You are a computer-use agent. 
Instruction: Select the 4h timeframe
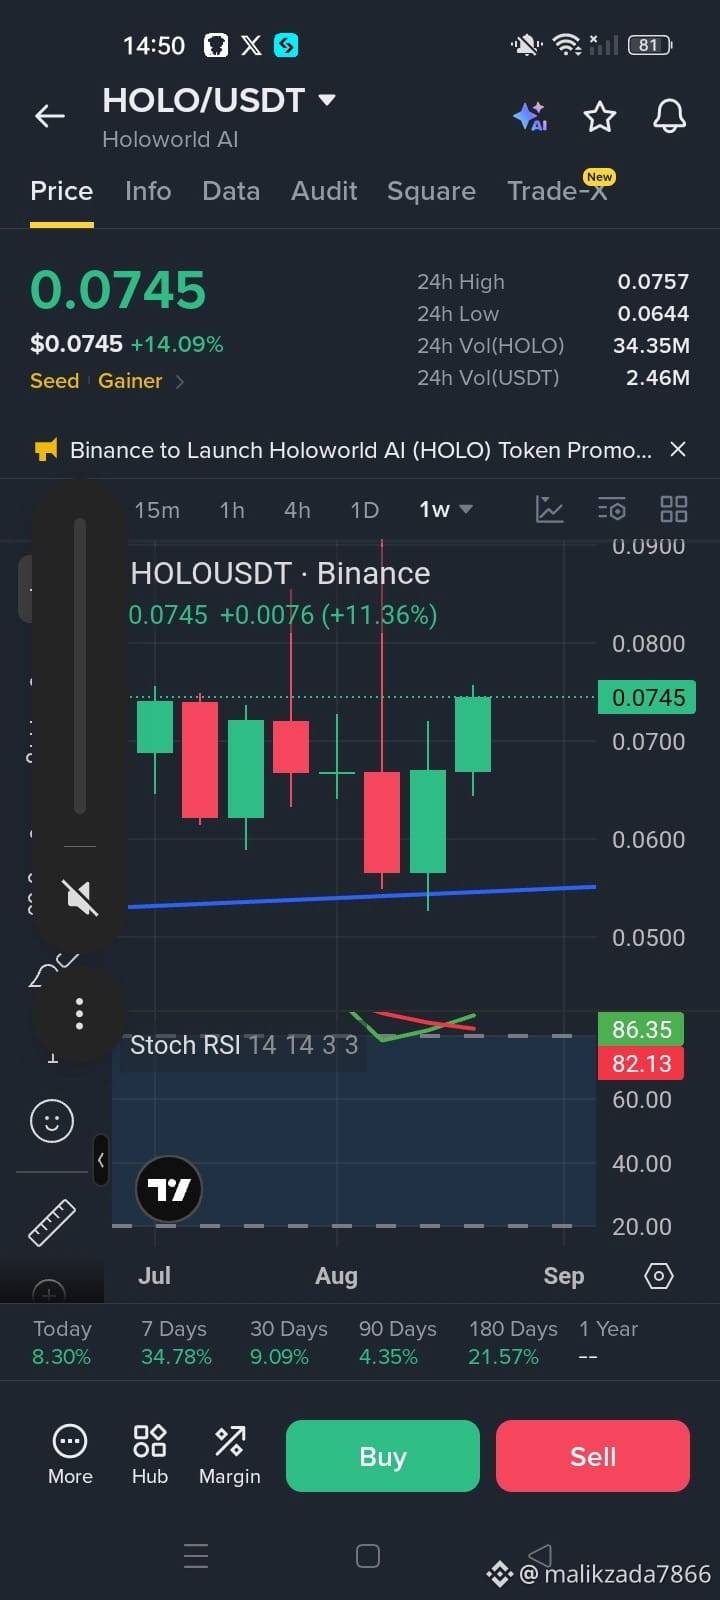(x=297, y=510)
